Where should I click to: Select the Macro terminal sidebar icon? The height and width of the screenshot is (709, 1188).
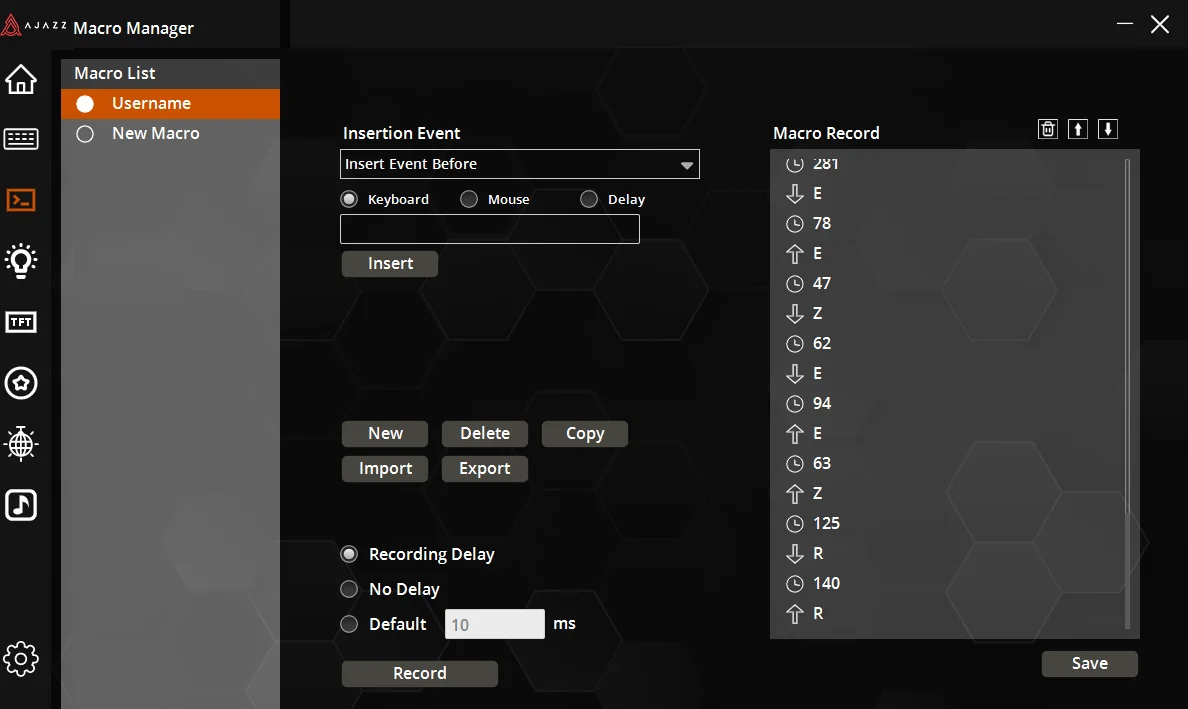coord(21,200)
